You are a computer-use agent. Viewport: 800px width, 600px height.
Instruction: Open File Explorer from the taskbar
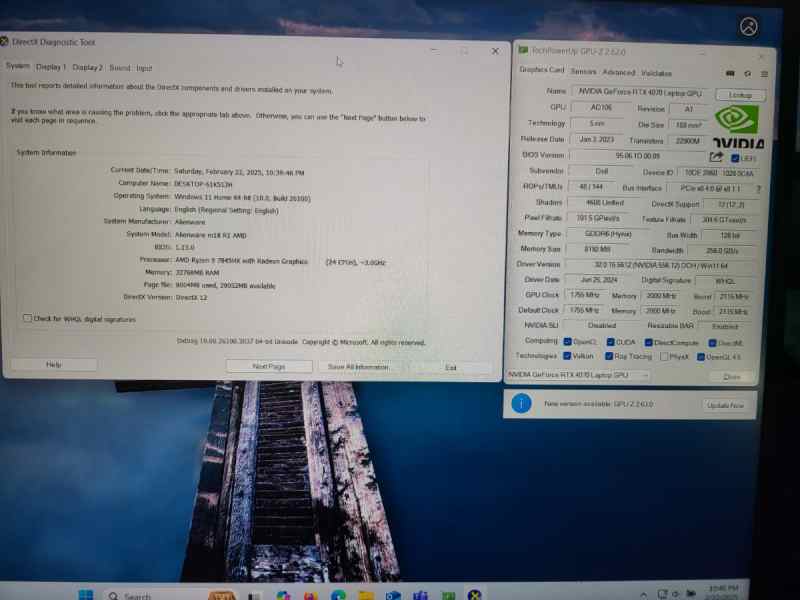pyautogui.click(x=366, y=595)
